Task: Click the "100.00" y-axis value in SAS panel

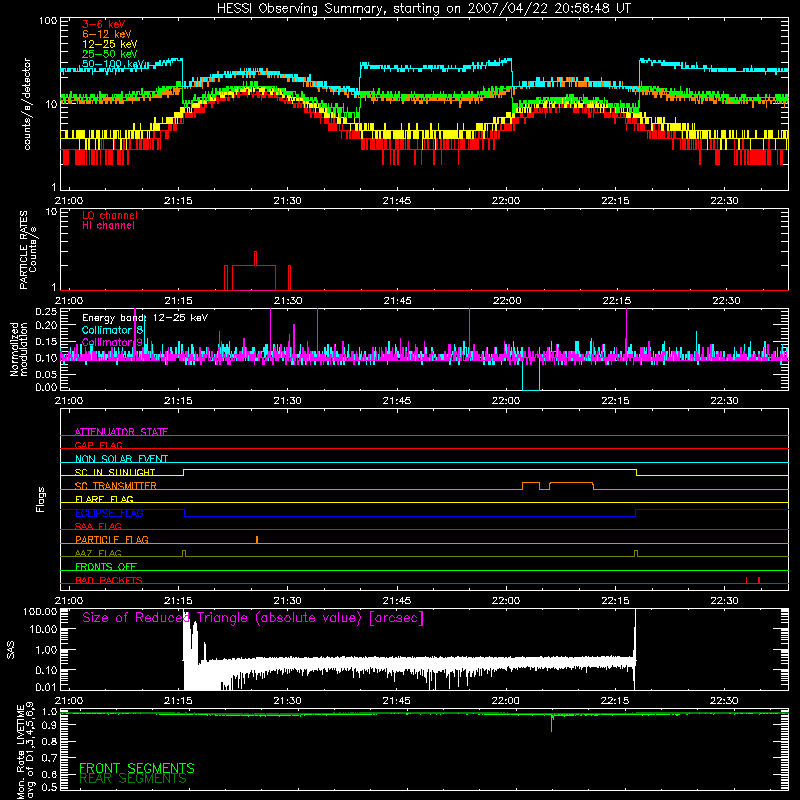Action: click(x=40, y=611)
